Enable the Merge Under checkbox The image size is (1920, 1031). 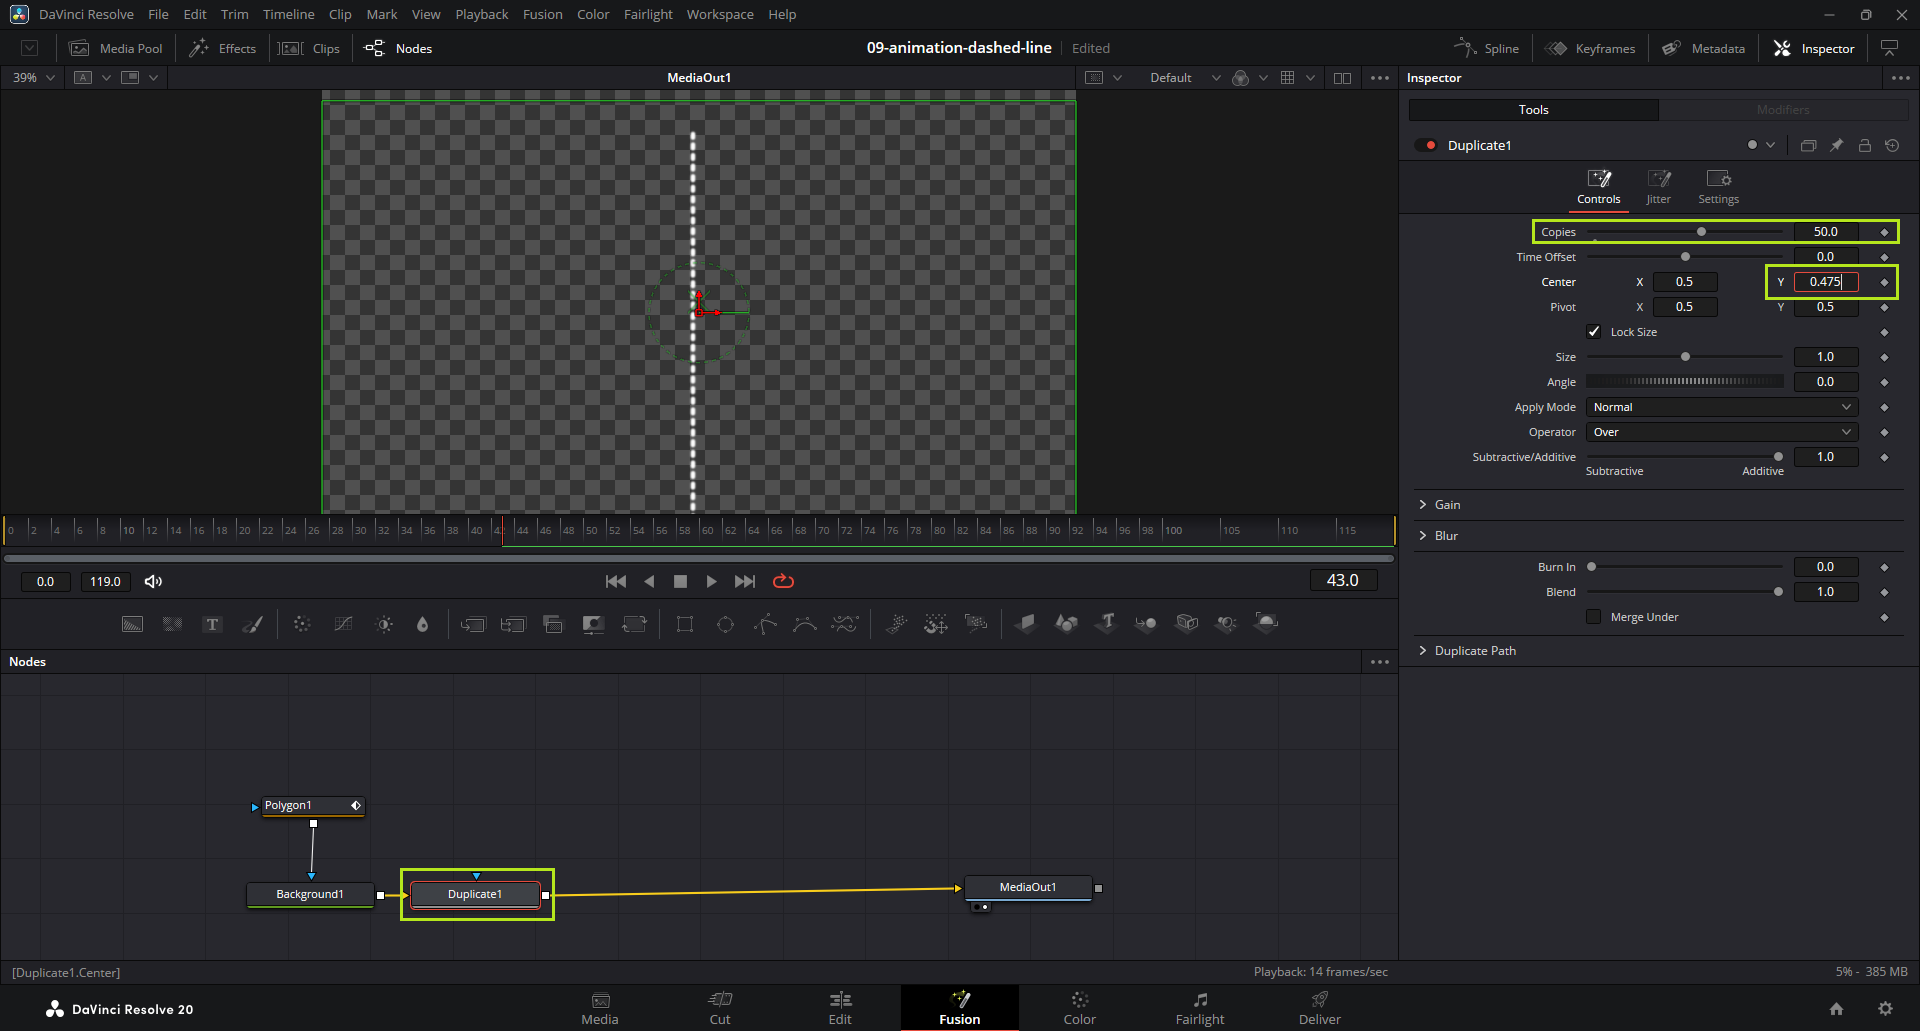click(x=1594, y=617)
